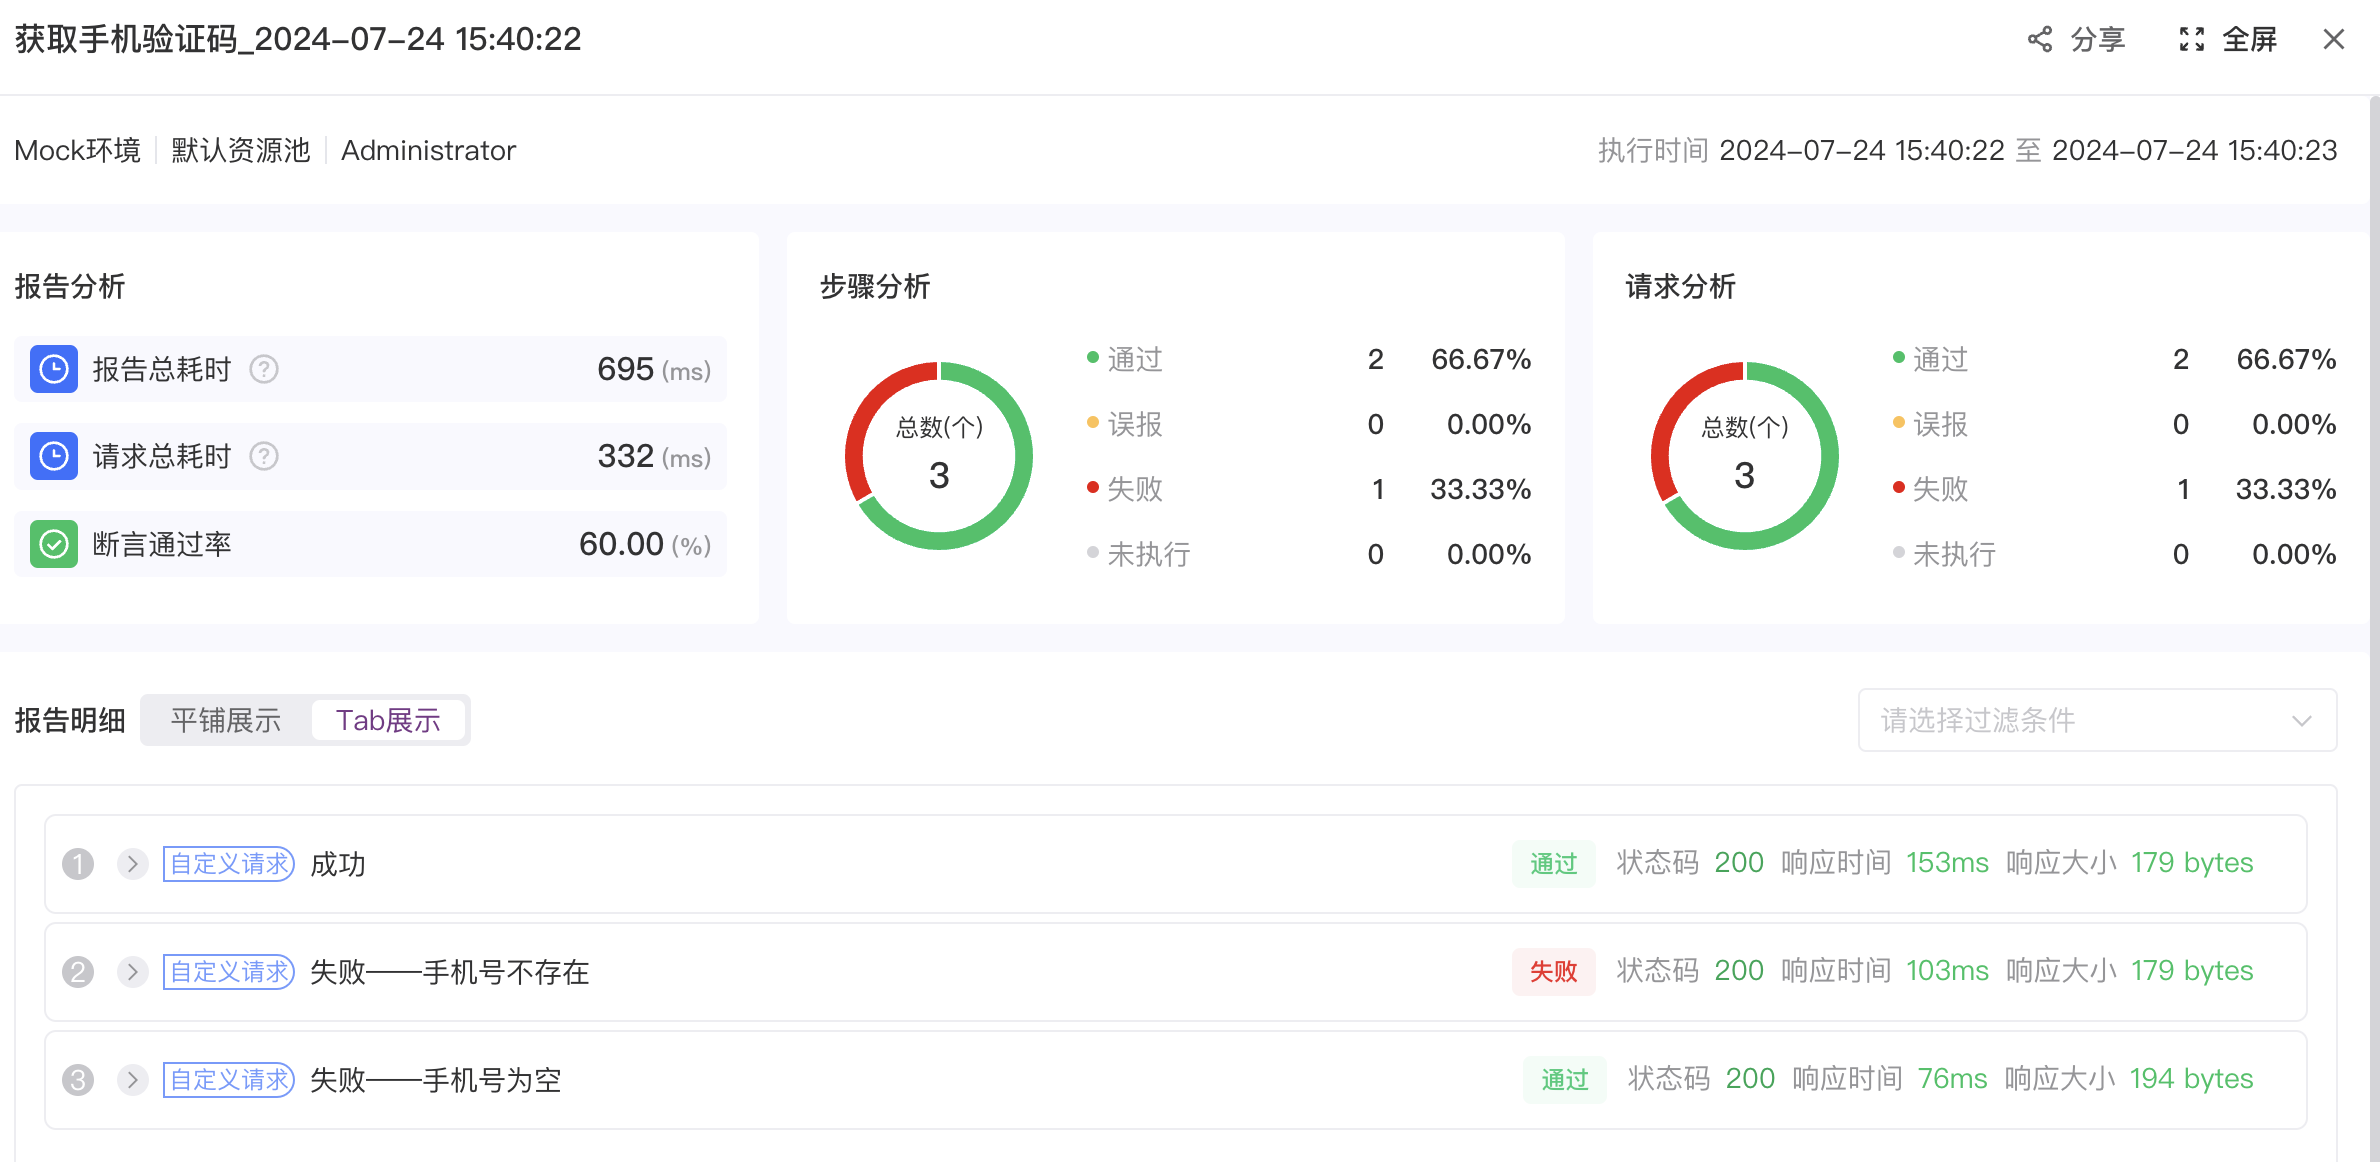This screenshot has height=1162, width=2380.
Task: Click the help icon next to 请求总耗时
Action: click(x=264, y=456)
